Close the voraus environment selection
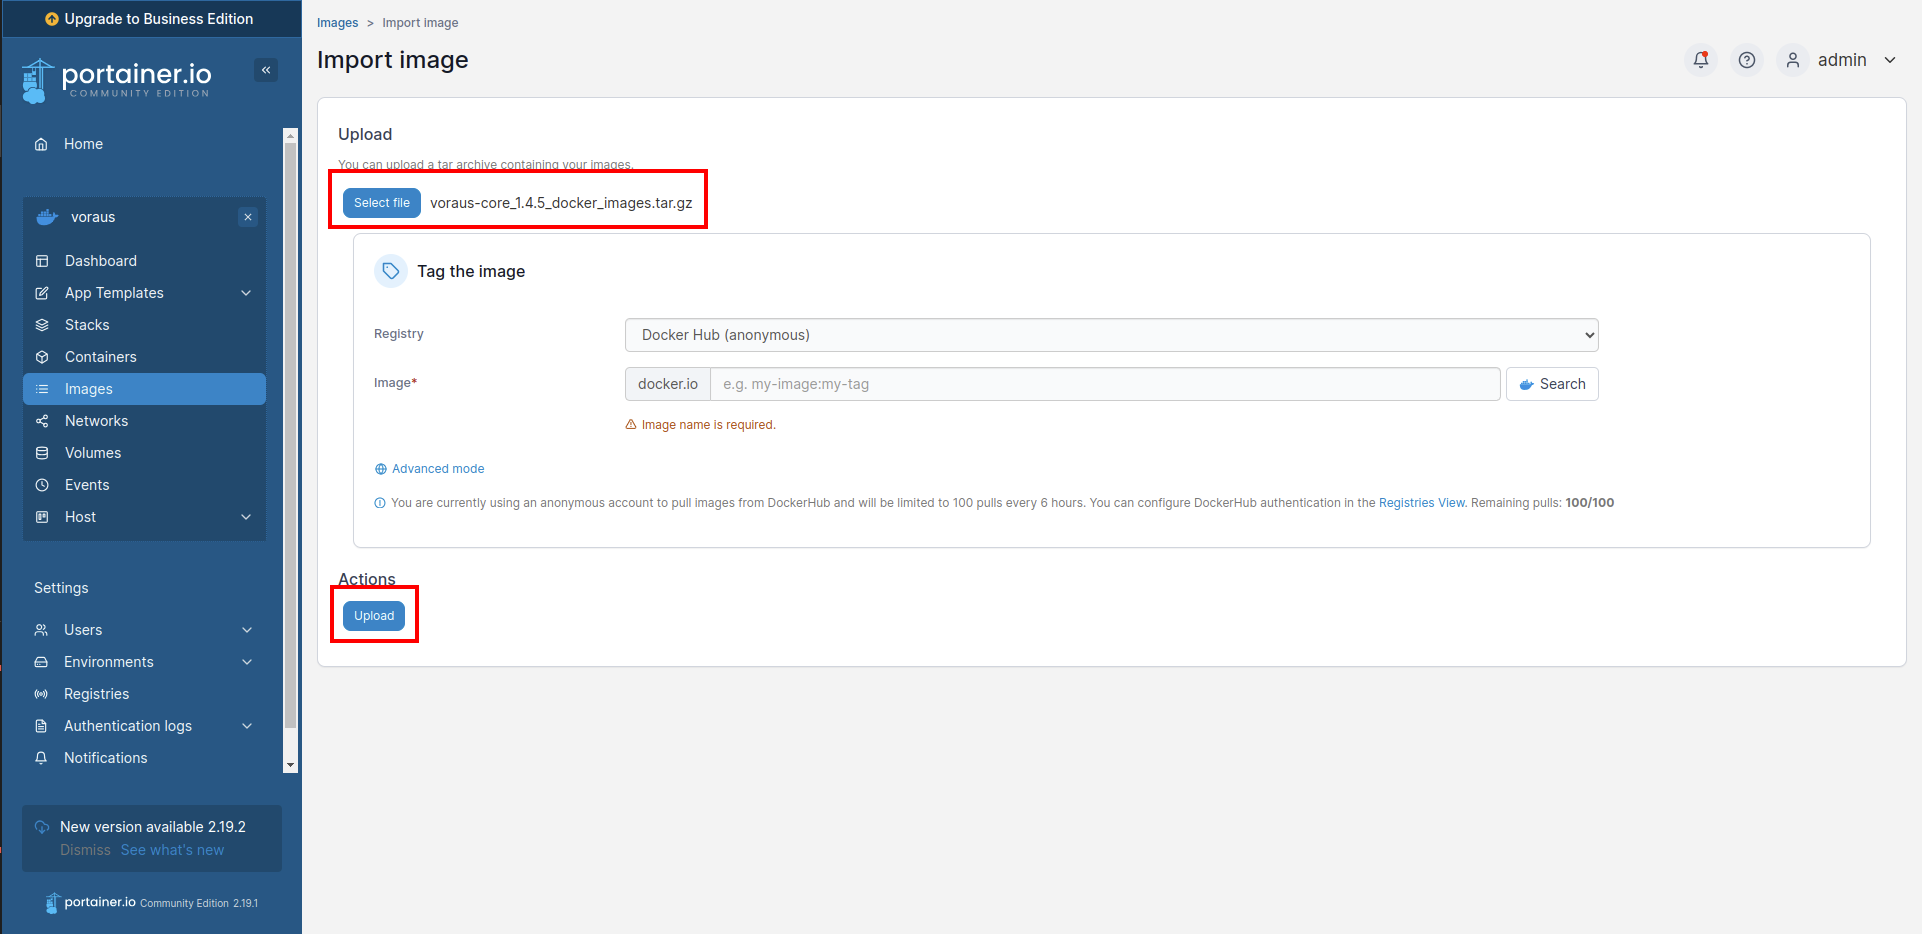The width and height of the screenshot is (1922, 934). tap(248, 216)
